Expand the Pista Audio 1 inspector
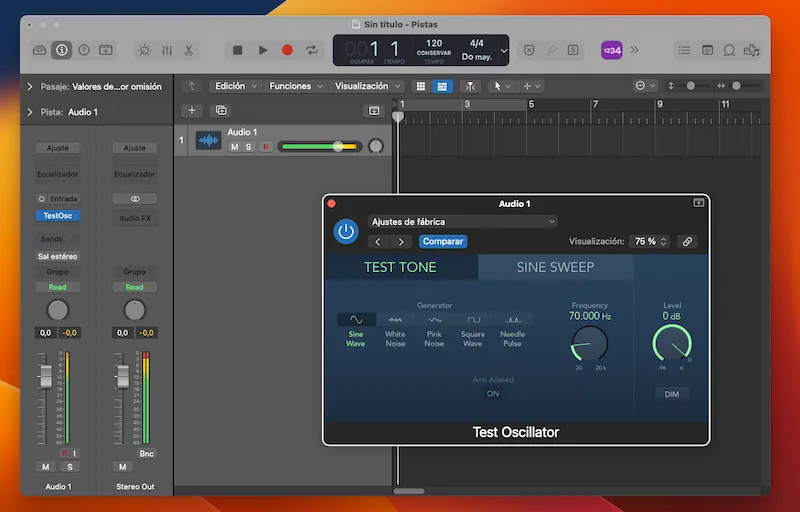 (30, 112)
